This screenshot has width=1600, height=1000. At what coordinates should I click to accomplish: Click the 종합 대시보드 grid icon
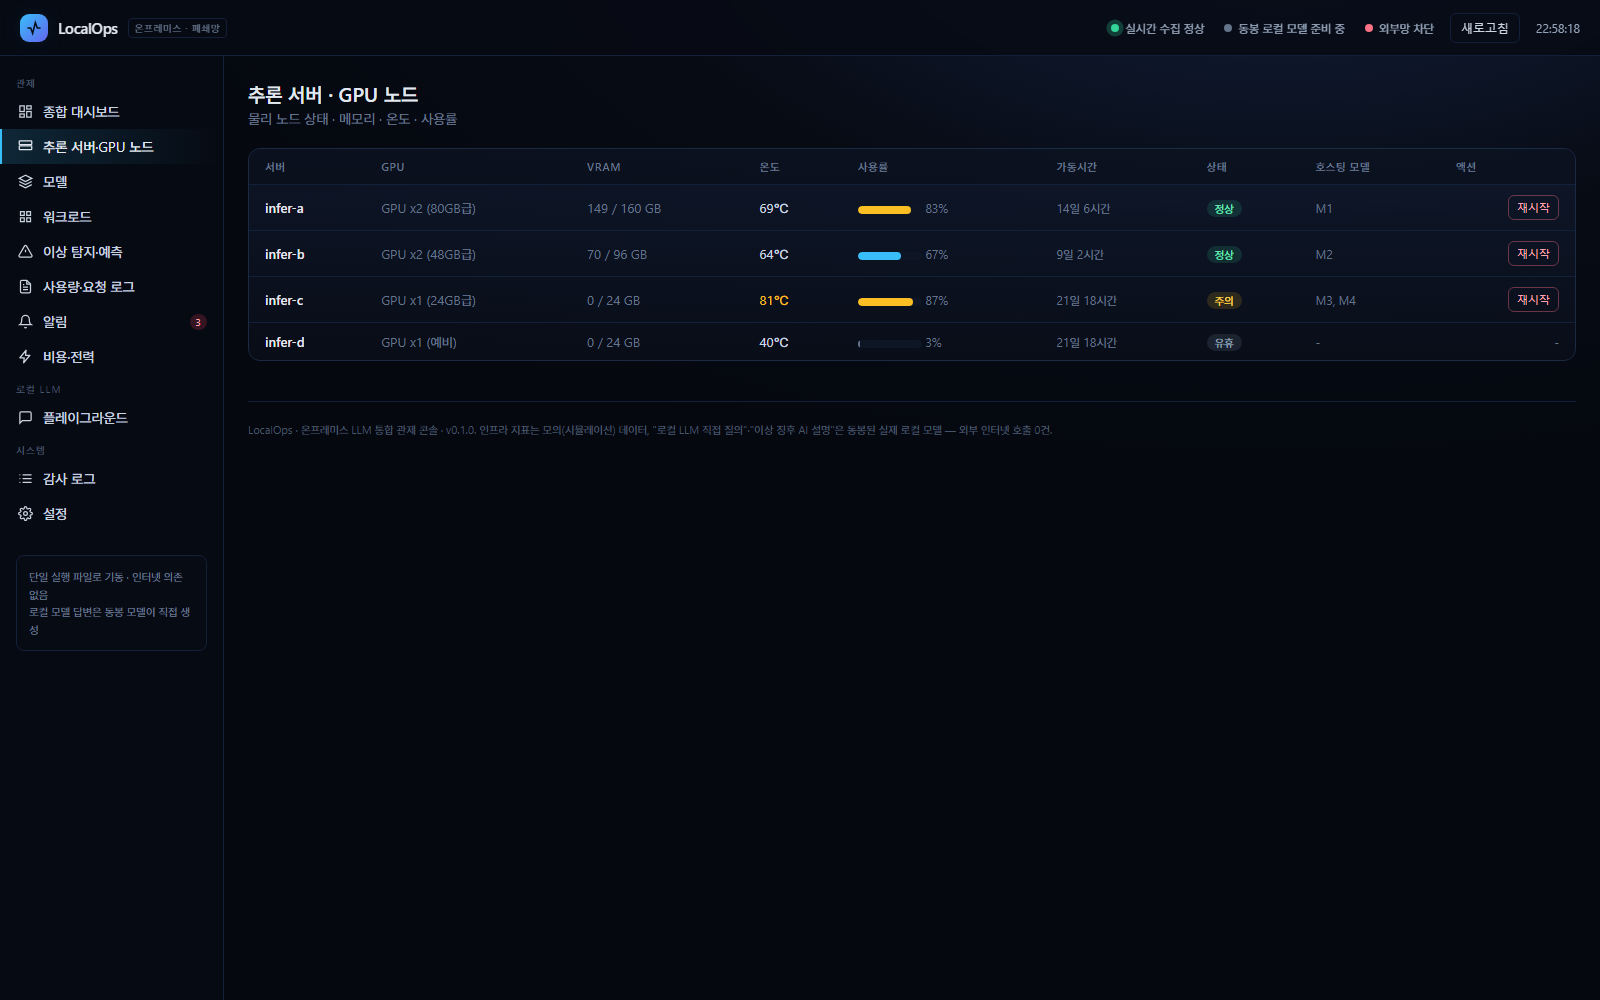pyautogui.click(x=26, y=112)
